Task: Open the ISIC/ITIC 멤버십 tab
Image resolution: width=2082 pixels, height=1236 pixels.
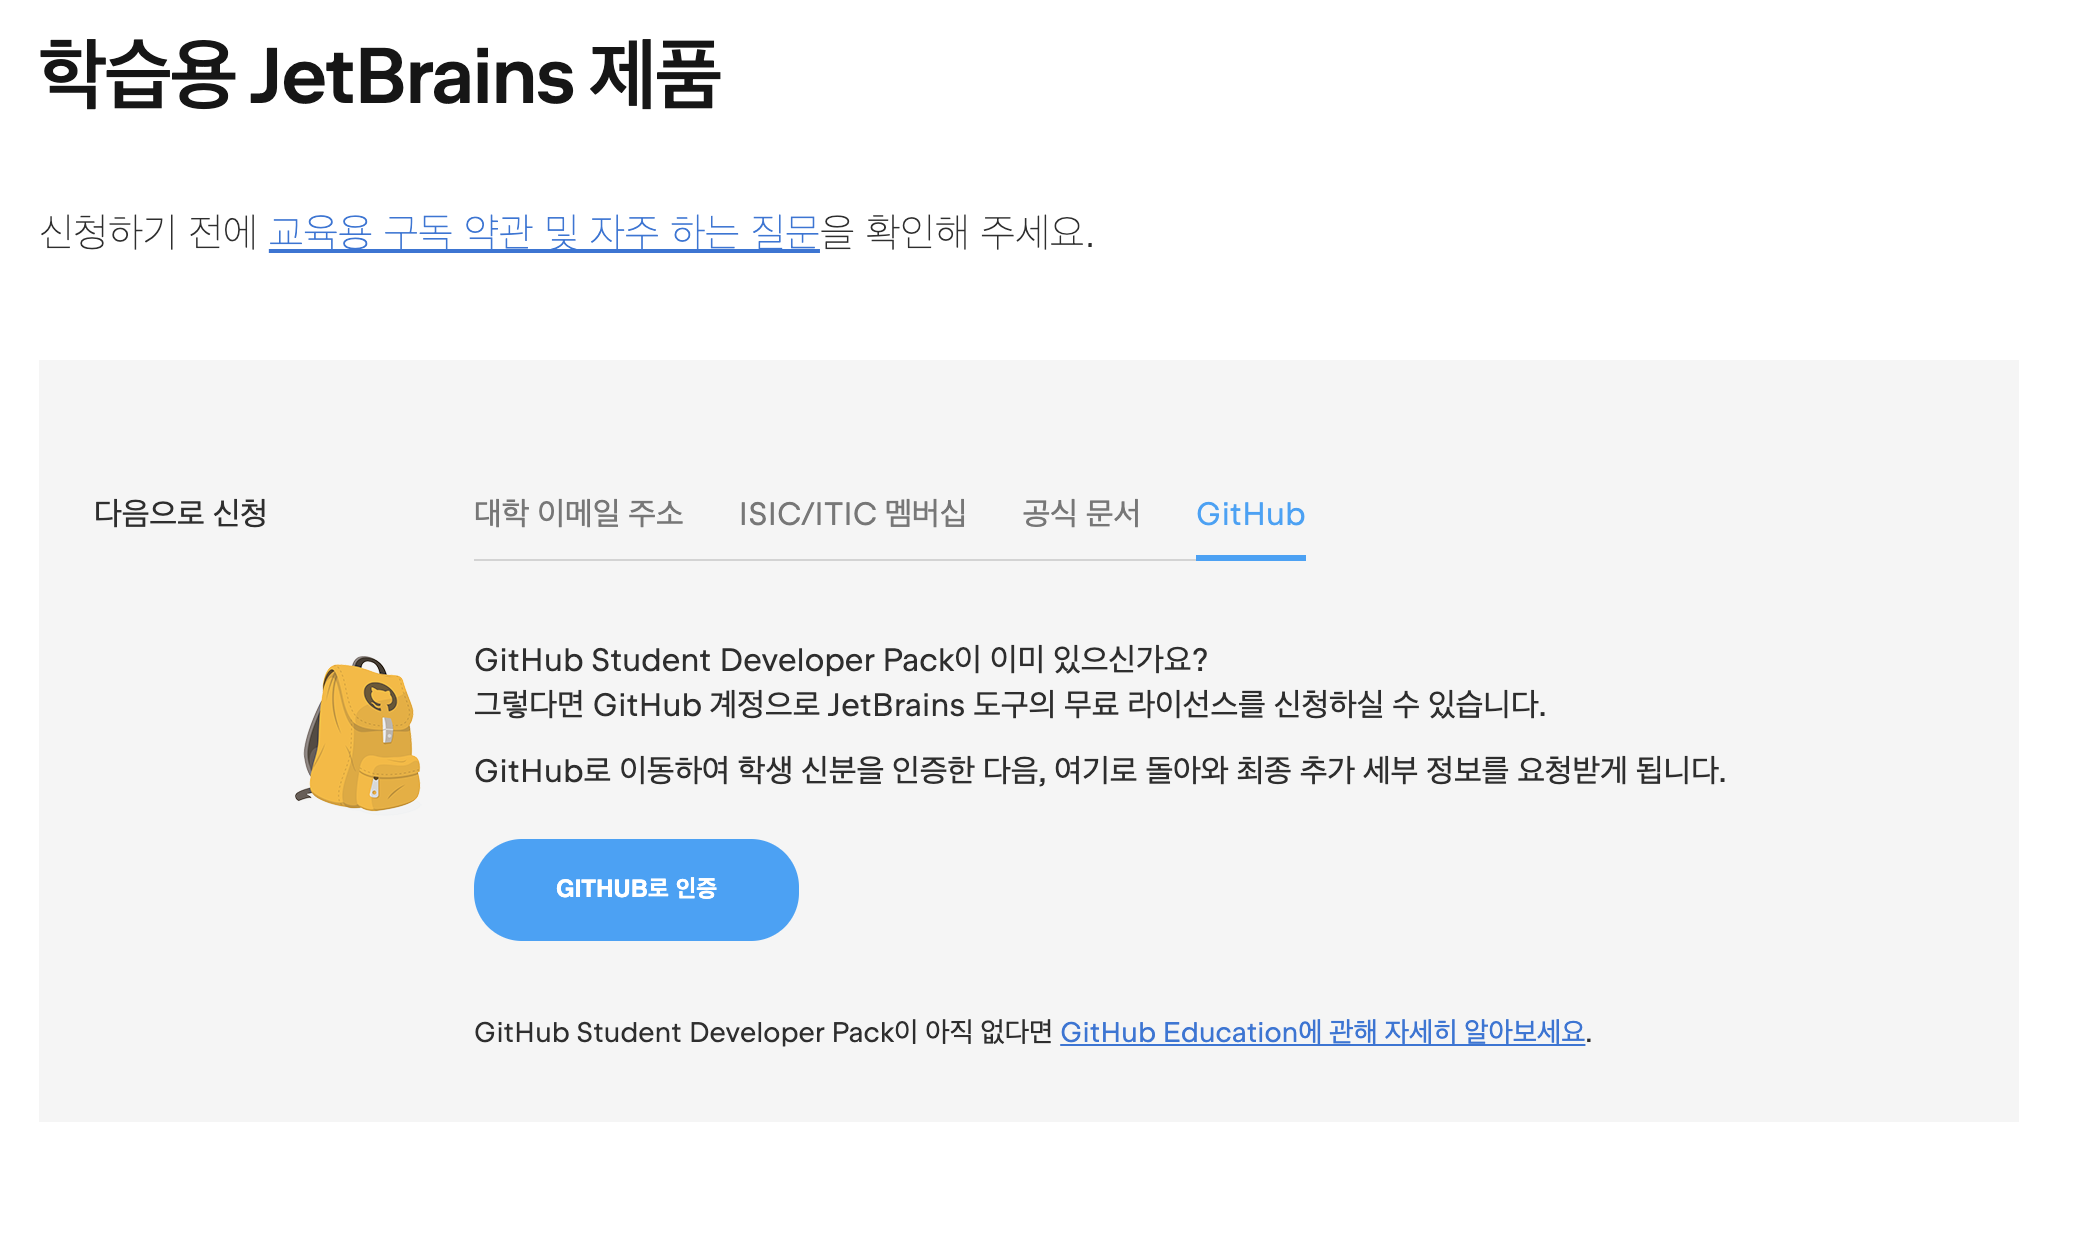Action: tap(852, 514)
